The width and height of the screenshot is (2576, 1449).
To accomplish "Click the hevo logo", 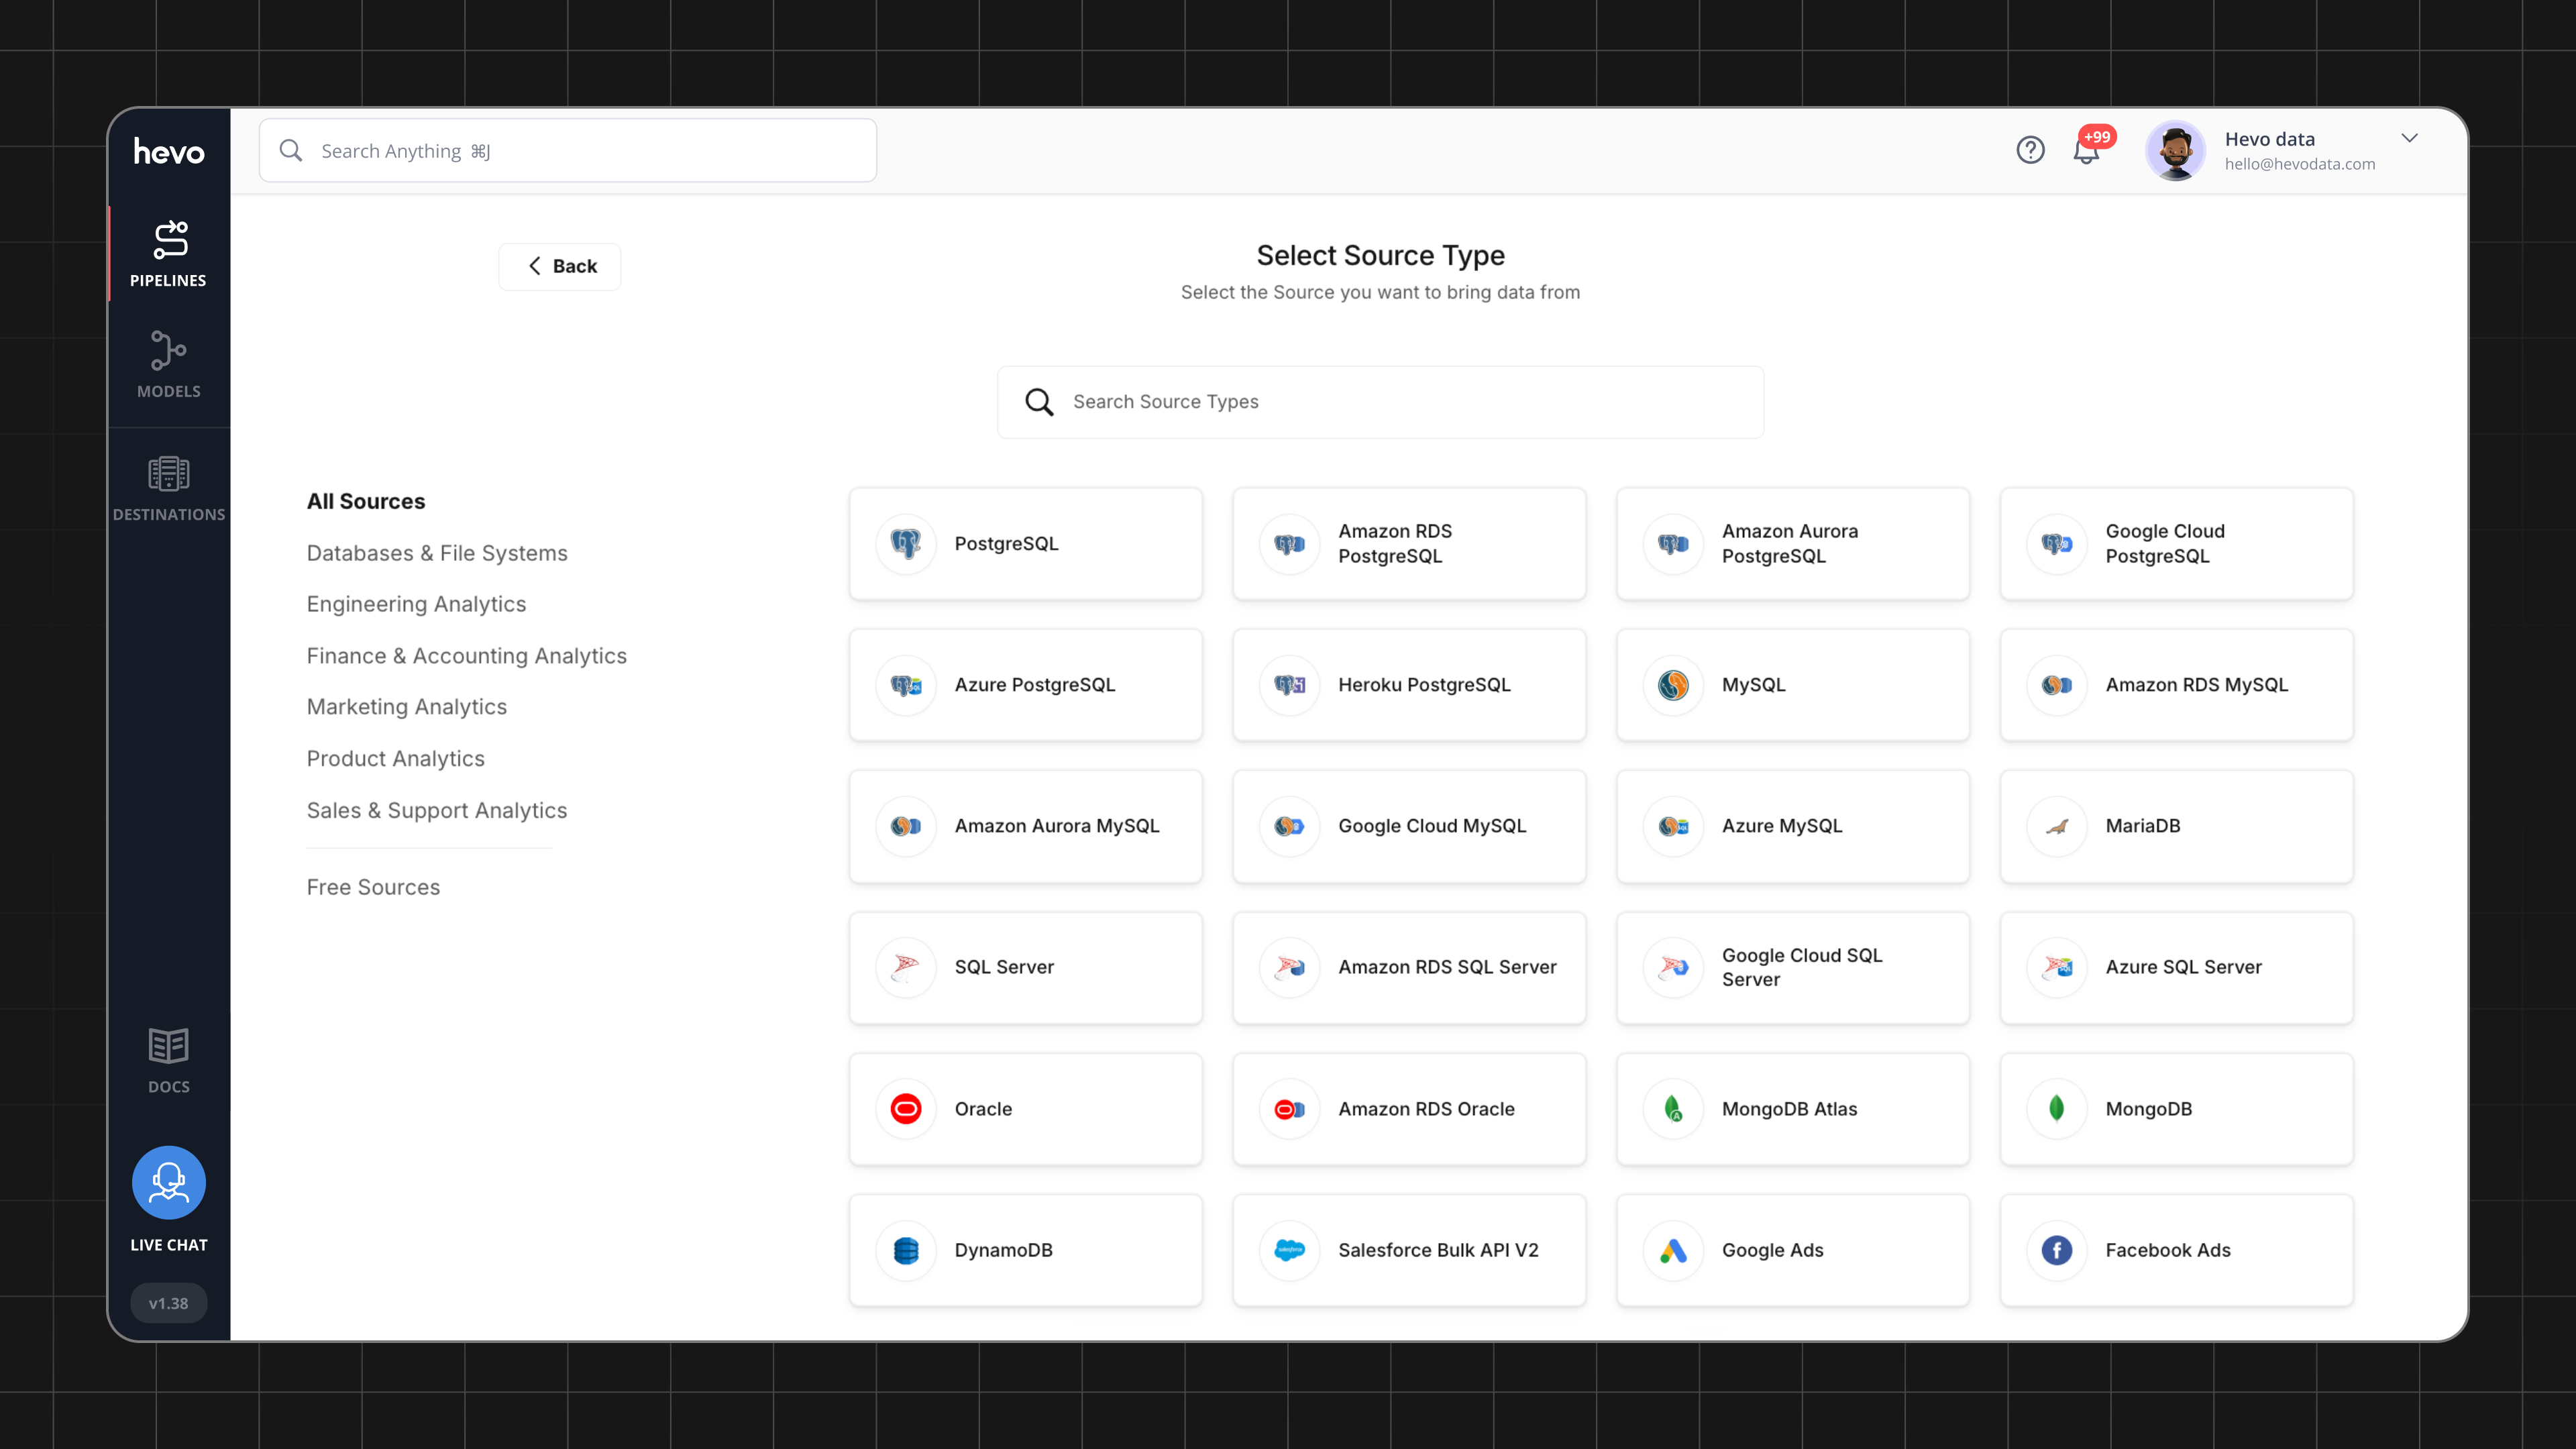I will (x=169, y=152).
